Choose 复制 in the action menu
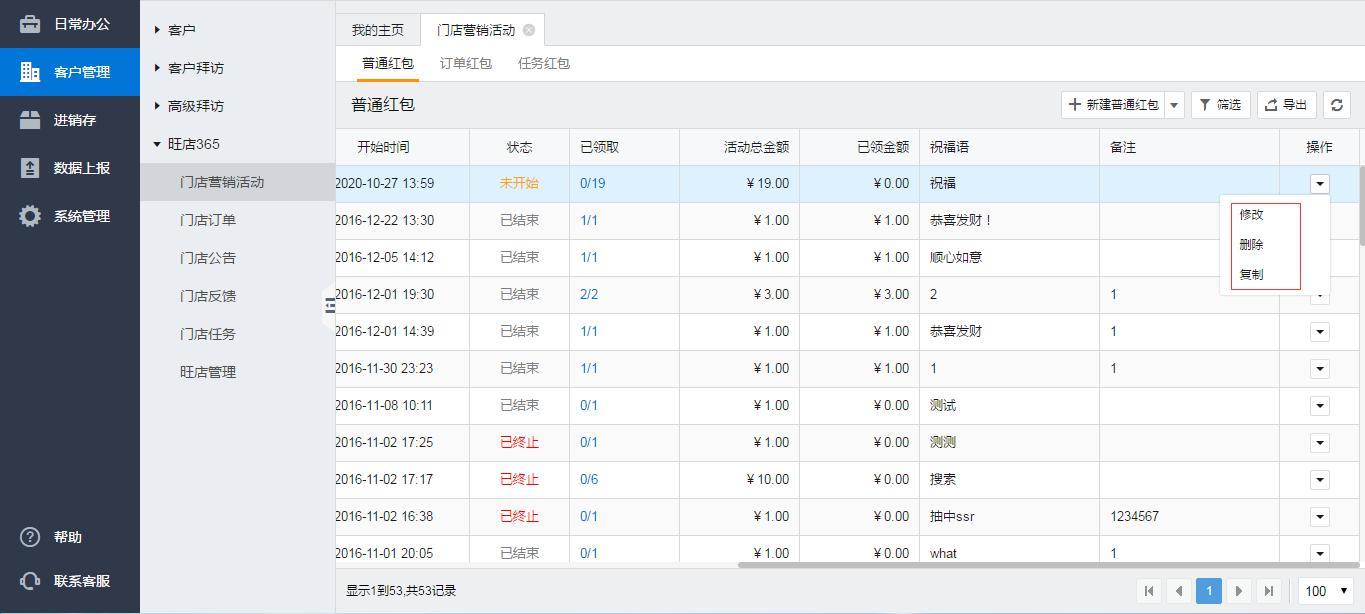This screenshot has height=614, width=1365. (1251, 274)
